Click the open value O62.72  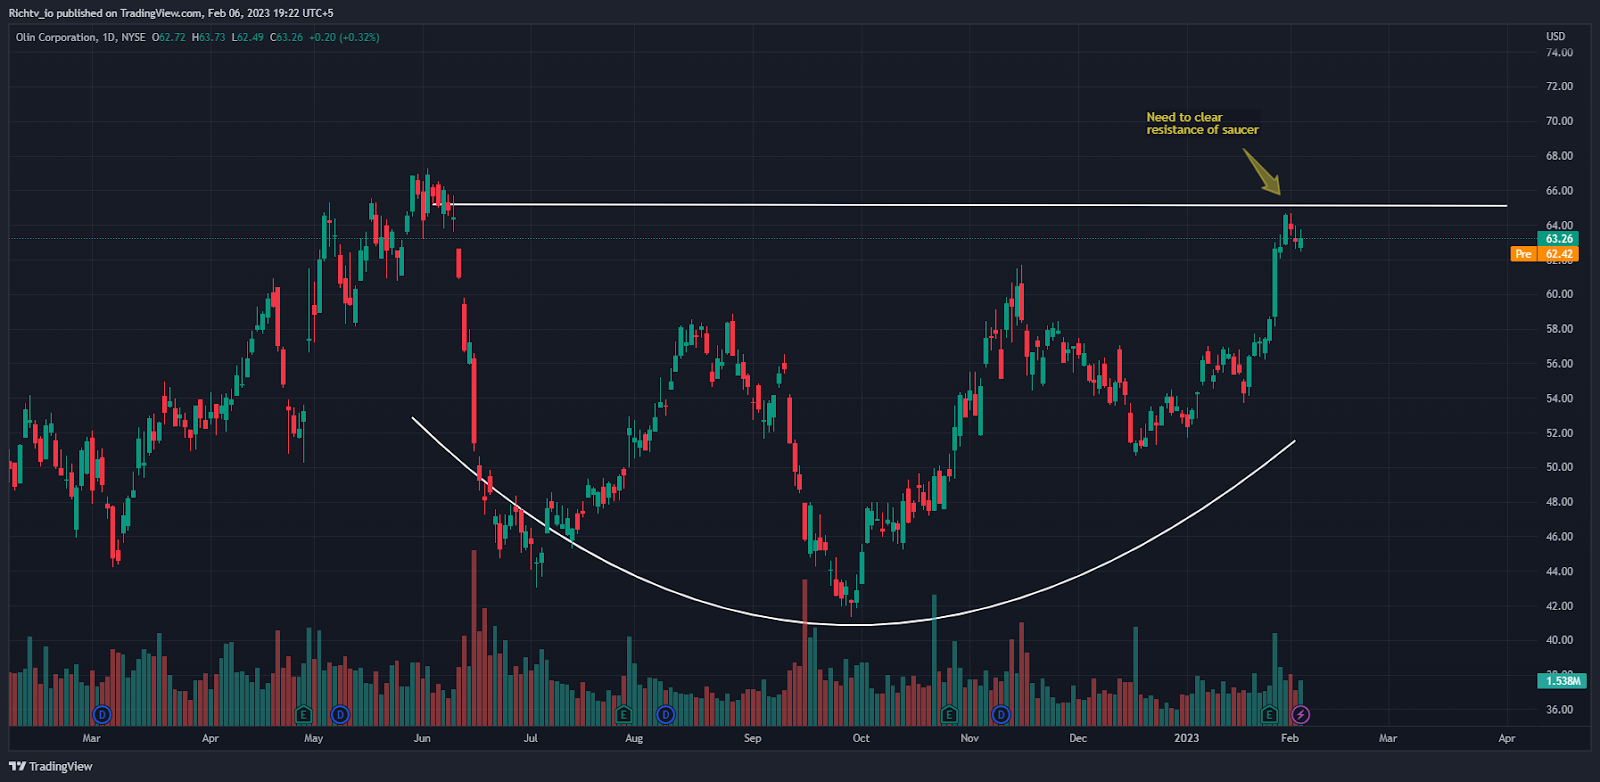pyautogui.click(x=169, y=37)
